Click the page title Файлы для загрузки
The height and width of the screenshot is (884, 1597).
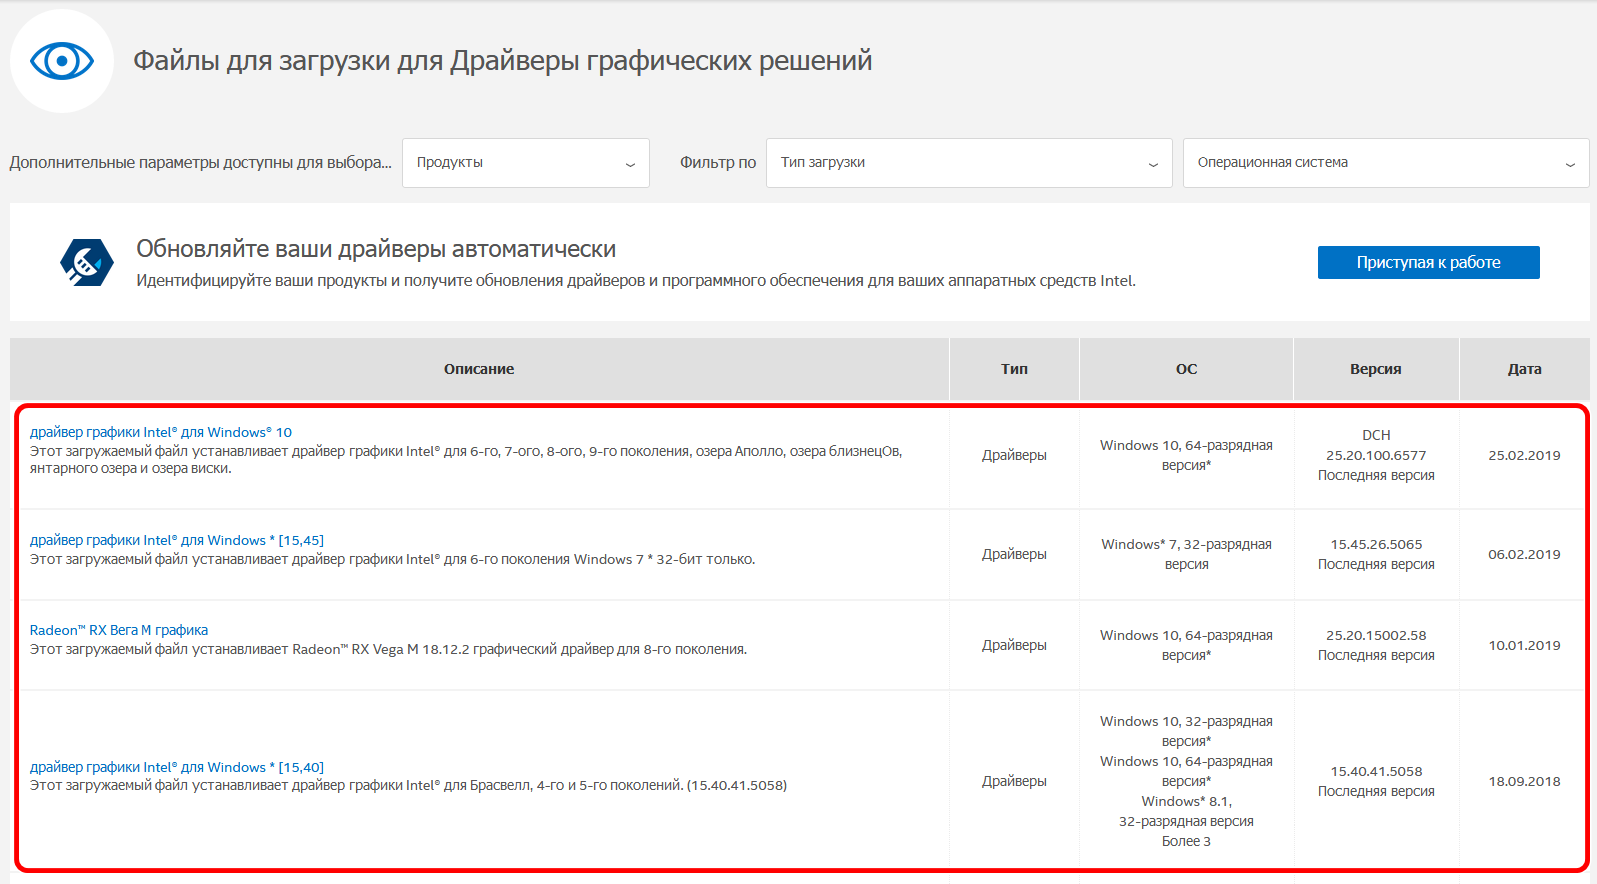(503, 61)
